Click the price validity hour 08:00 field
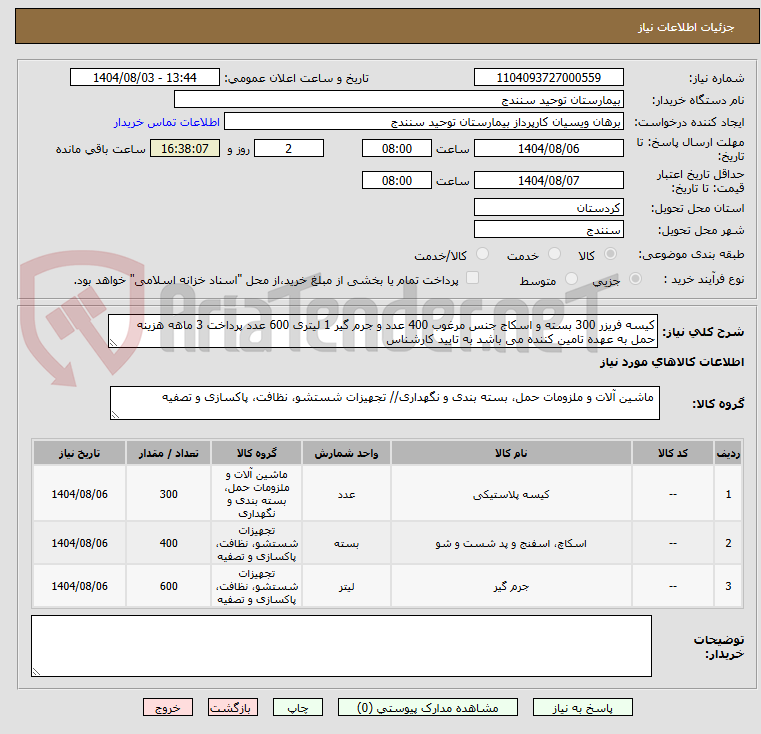Screen dimensions: 761x734 tap(397, 180)
